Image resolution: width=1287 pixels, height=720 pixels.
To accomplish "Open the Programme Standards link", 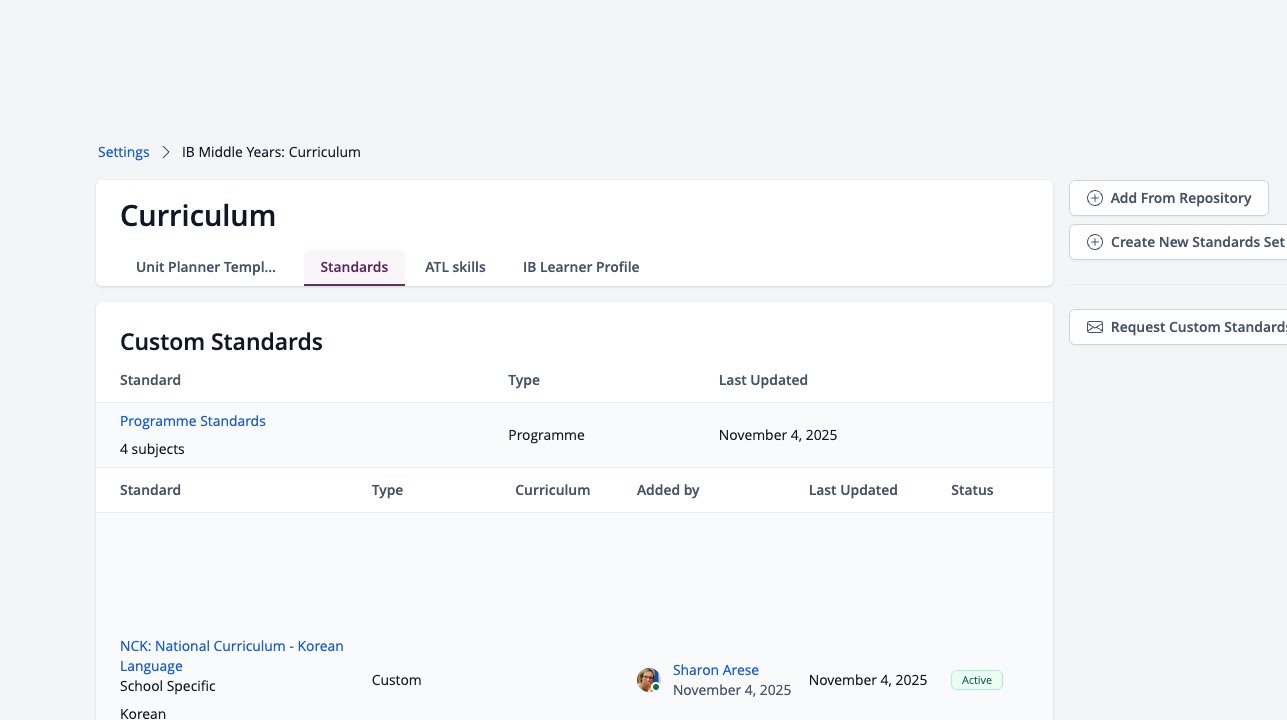I will 193,421.
